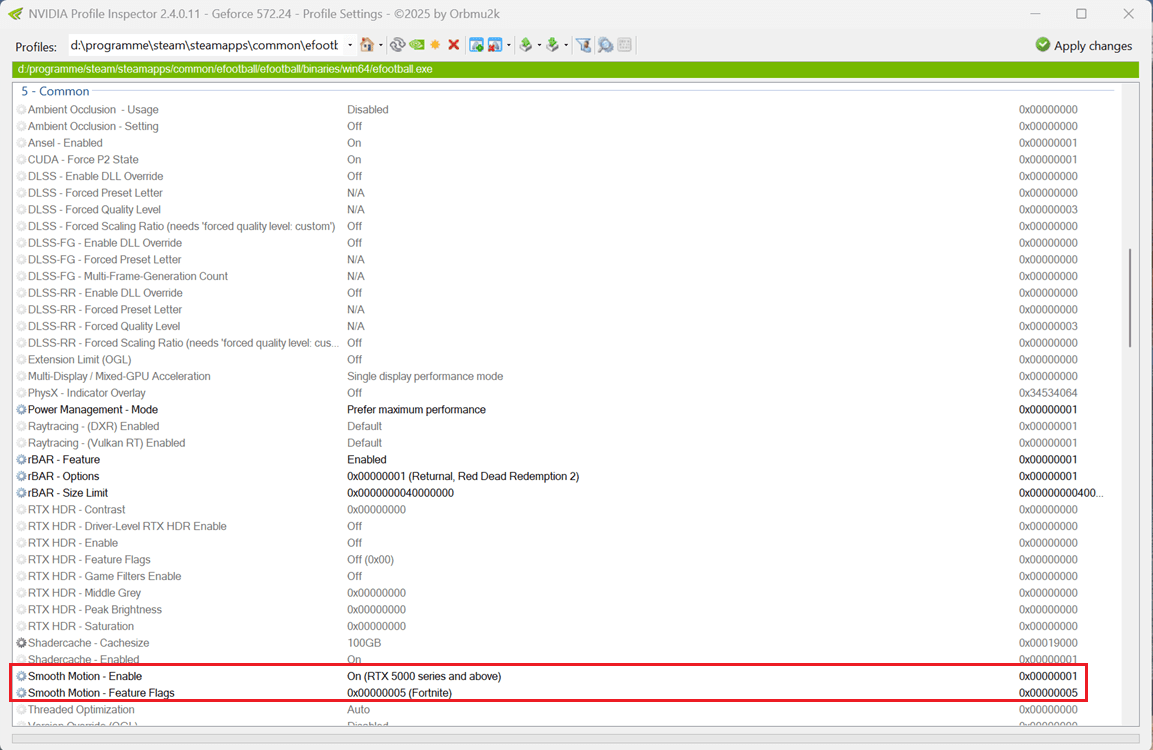1153x750 pixels.
Task: Click Default value of Raytracing - (Vulkan RT) Enabled
Action: click(x=365, y=443)
